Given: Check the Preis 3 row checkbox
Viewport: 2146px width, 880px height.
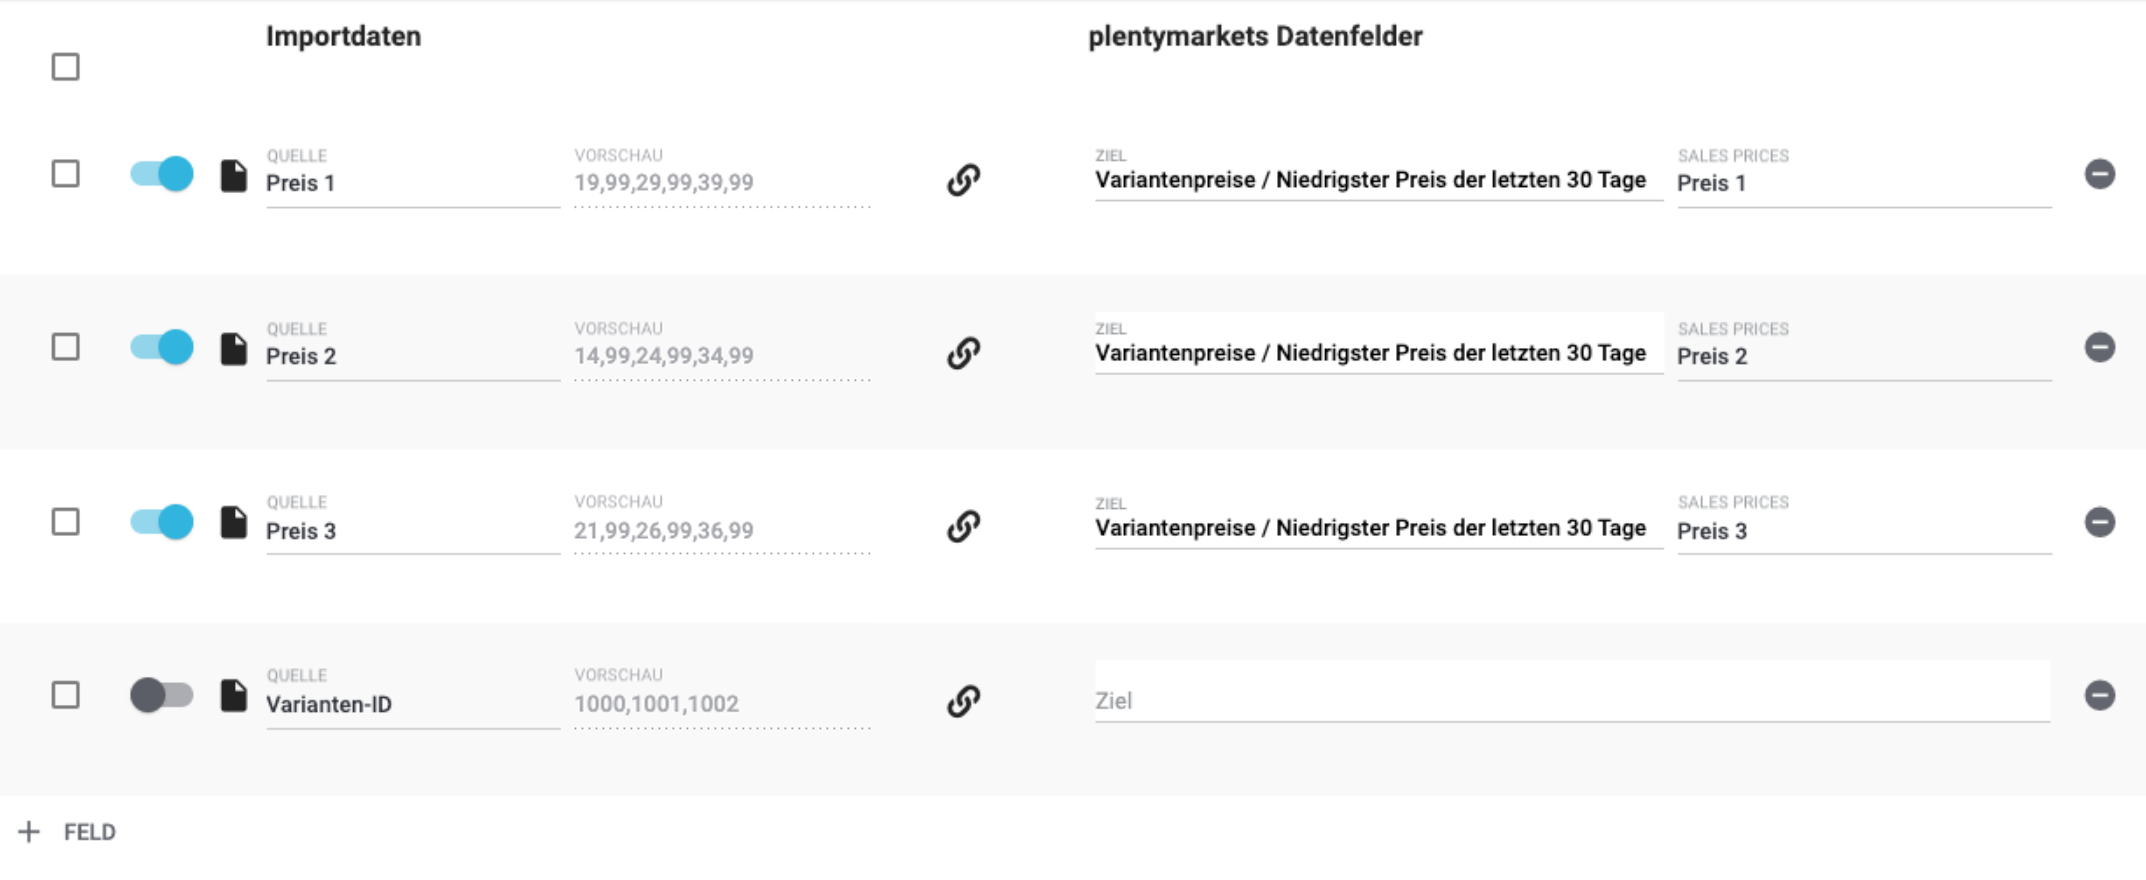Looking at the screenshot, I should 66,522.
